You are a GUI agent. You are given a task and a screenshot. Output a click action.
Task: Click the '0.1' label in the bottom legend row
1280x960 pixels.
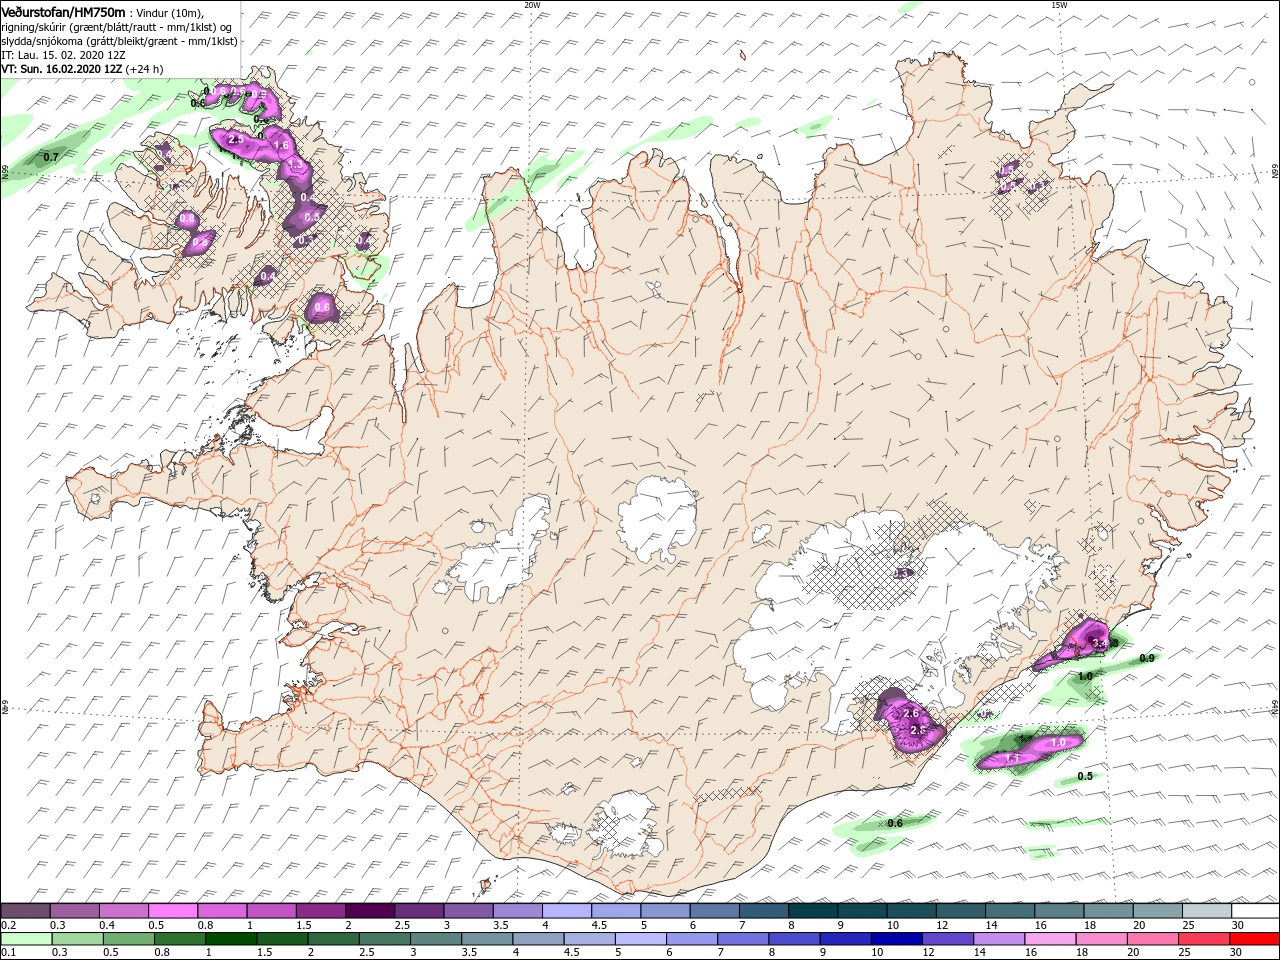7,953
